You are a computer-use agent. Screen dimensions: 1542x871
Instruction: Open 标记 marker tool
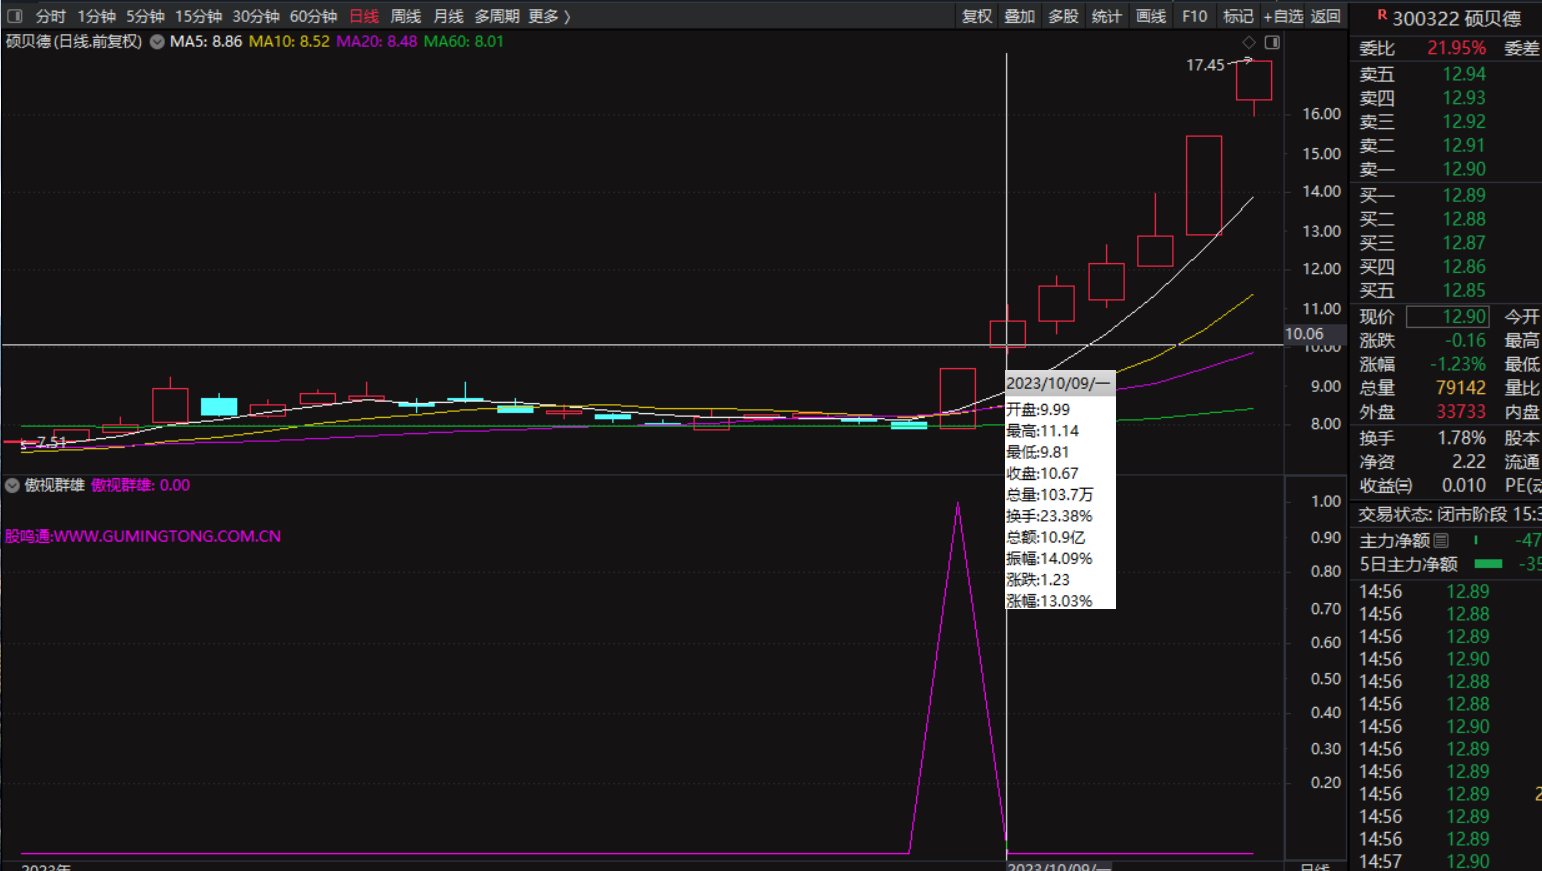(1238, 16)
